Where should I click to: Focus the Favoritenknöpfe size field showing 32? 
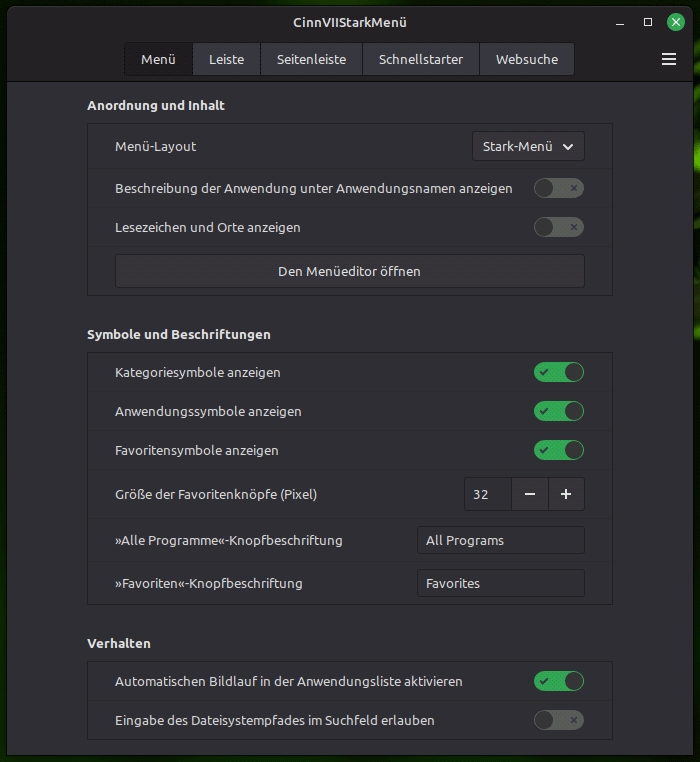(488, 494)
